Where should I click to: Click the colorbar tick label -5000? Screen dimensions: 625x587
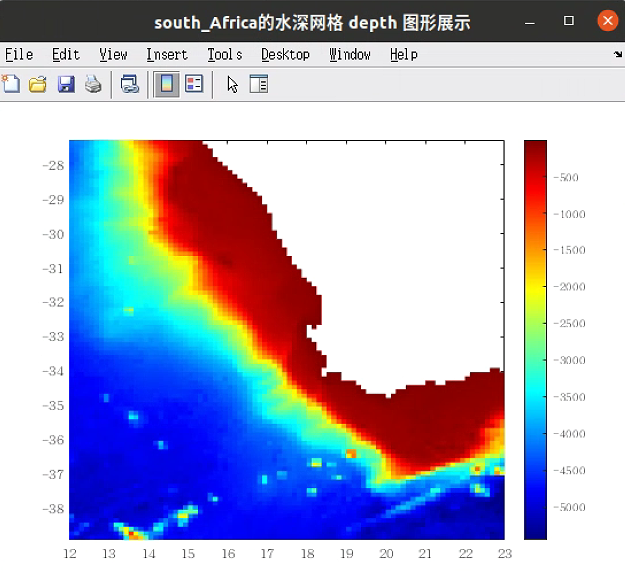coord(570,508)
